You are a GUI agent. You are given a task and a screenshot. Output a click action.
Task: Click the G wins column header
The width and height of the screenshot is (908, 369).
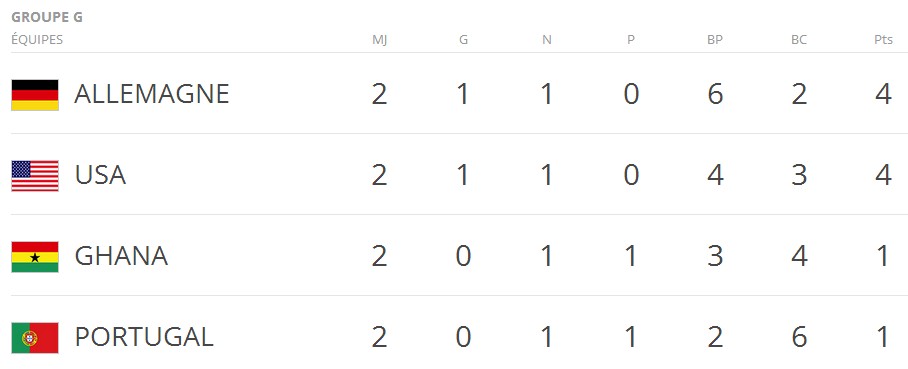[463, 40]
